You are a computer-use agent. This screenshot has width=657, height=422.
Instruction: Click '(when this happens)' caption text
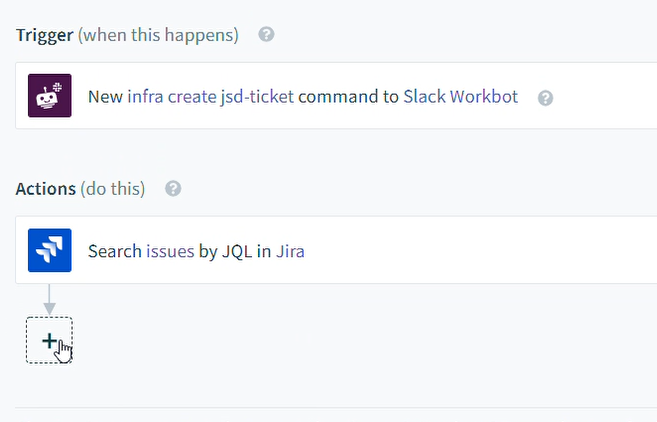pyautogui.click(x=158, y=35)
